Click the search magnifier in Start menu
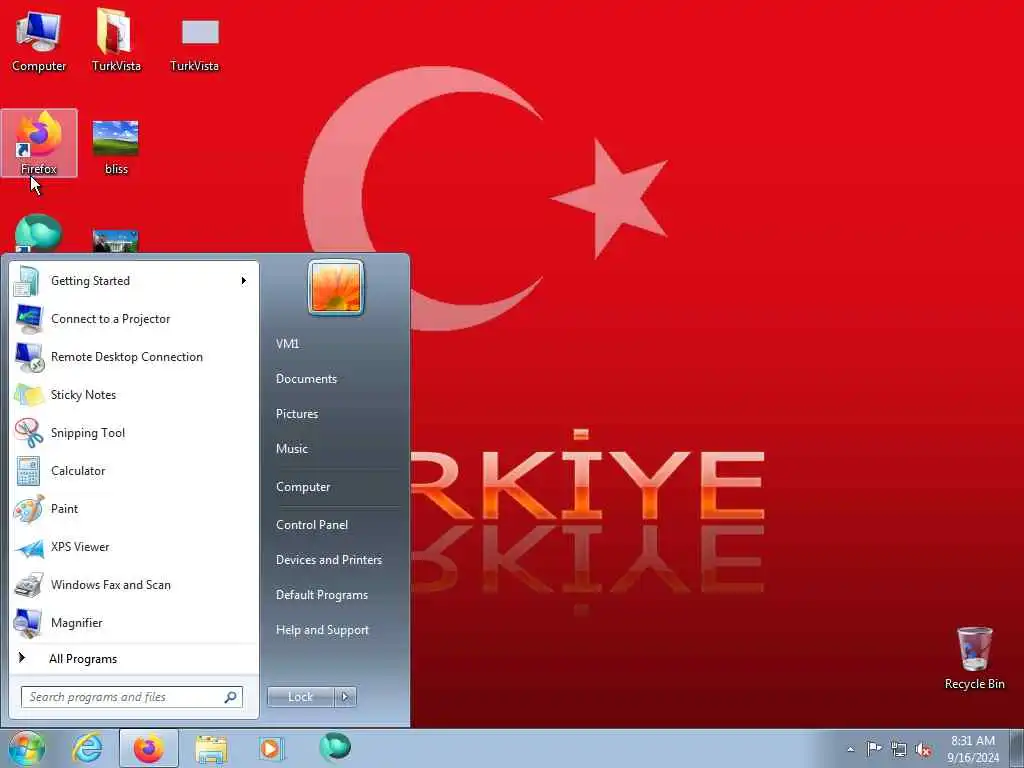 231,697
